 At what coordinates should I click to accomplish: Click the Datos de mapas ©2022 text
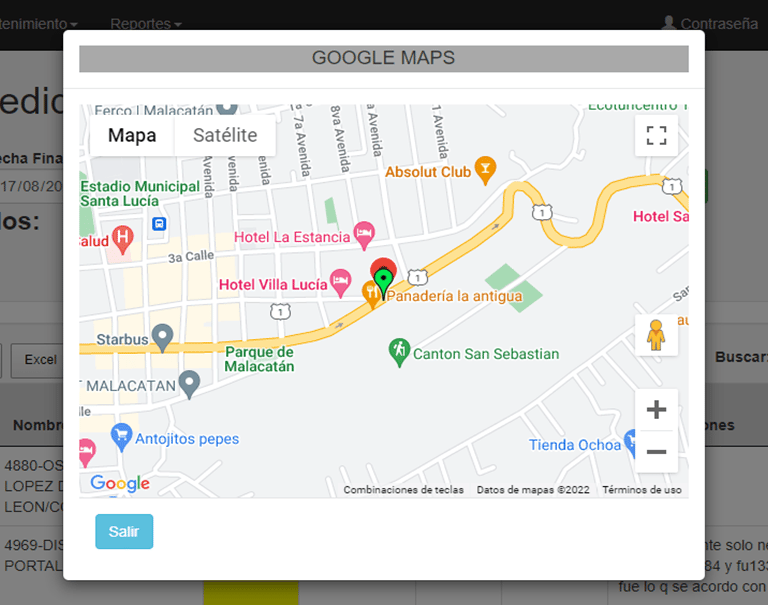pos(533,490)
